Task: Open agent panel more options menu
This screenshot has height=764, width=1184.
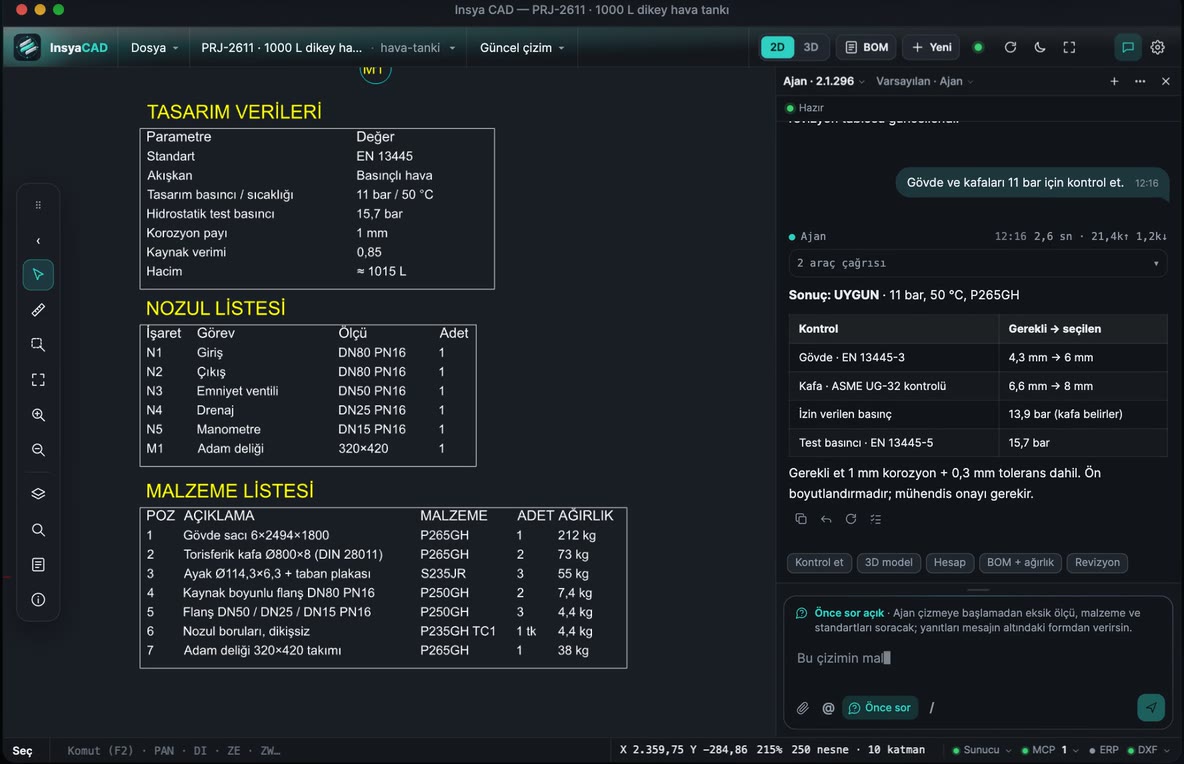Action: coord(1139,82)
